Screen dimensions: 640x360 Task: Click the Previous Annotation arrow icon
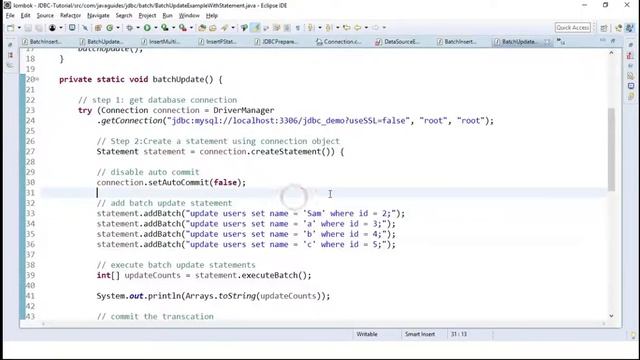coord(329,28)
